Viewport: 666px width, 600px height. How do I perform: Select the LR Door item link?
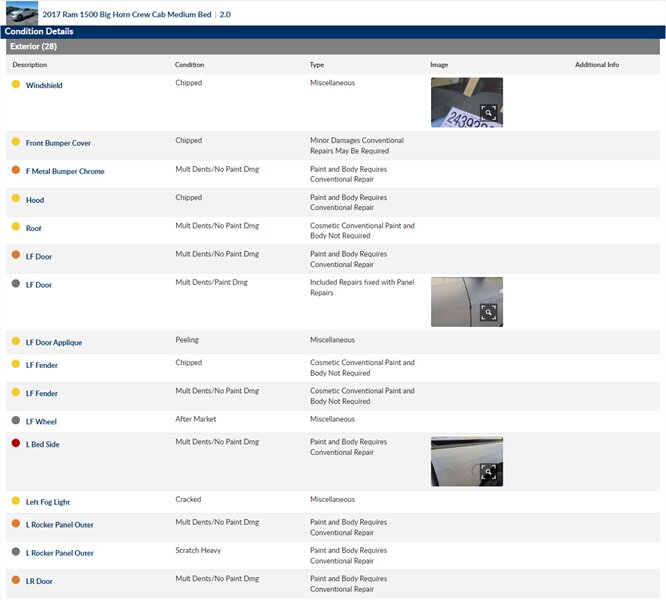(x=39, y=581)
